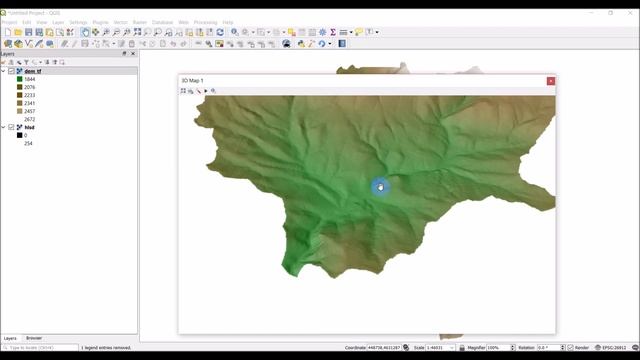Click the 2076 legend color swatch
The width and height of the screenshot is (640, 360).
click(x=20, y=87)
